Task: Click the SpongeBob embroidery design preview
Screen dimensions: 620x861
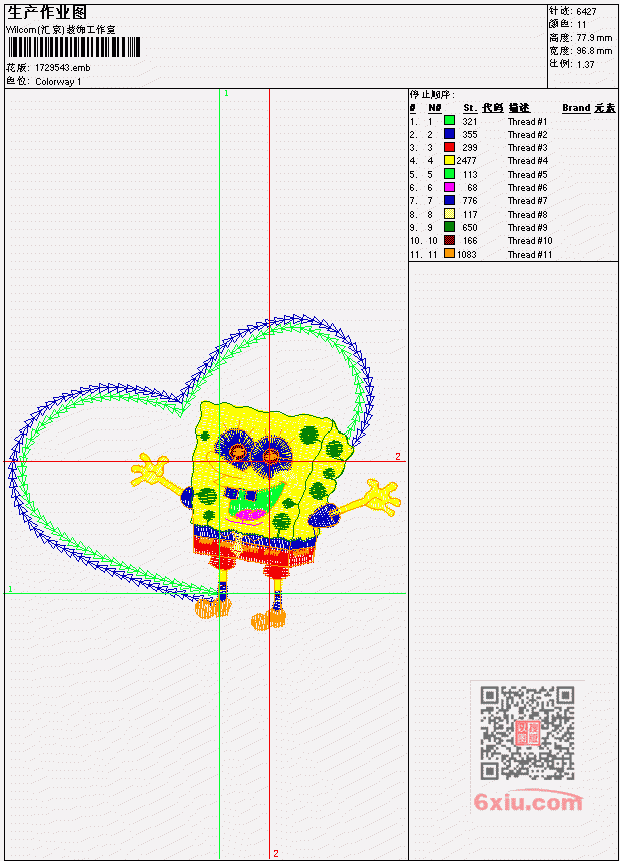Action: 206,472
